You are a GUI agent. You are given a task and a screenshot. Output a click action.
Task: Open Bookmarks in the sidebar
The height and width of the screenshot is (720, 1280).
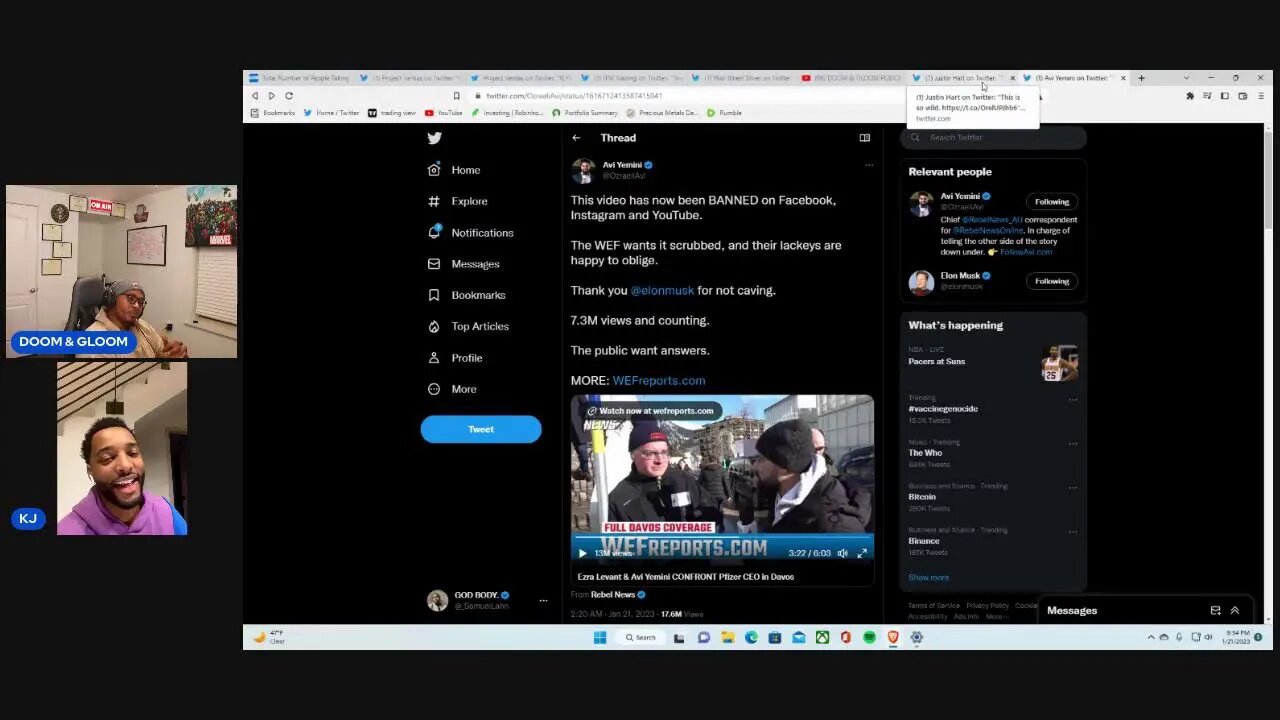(x=466, y=295)
